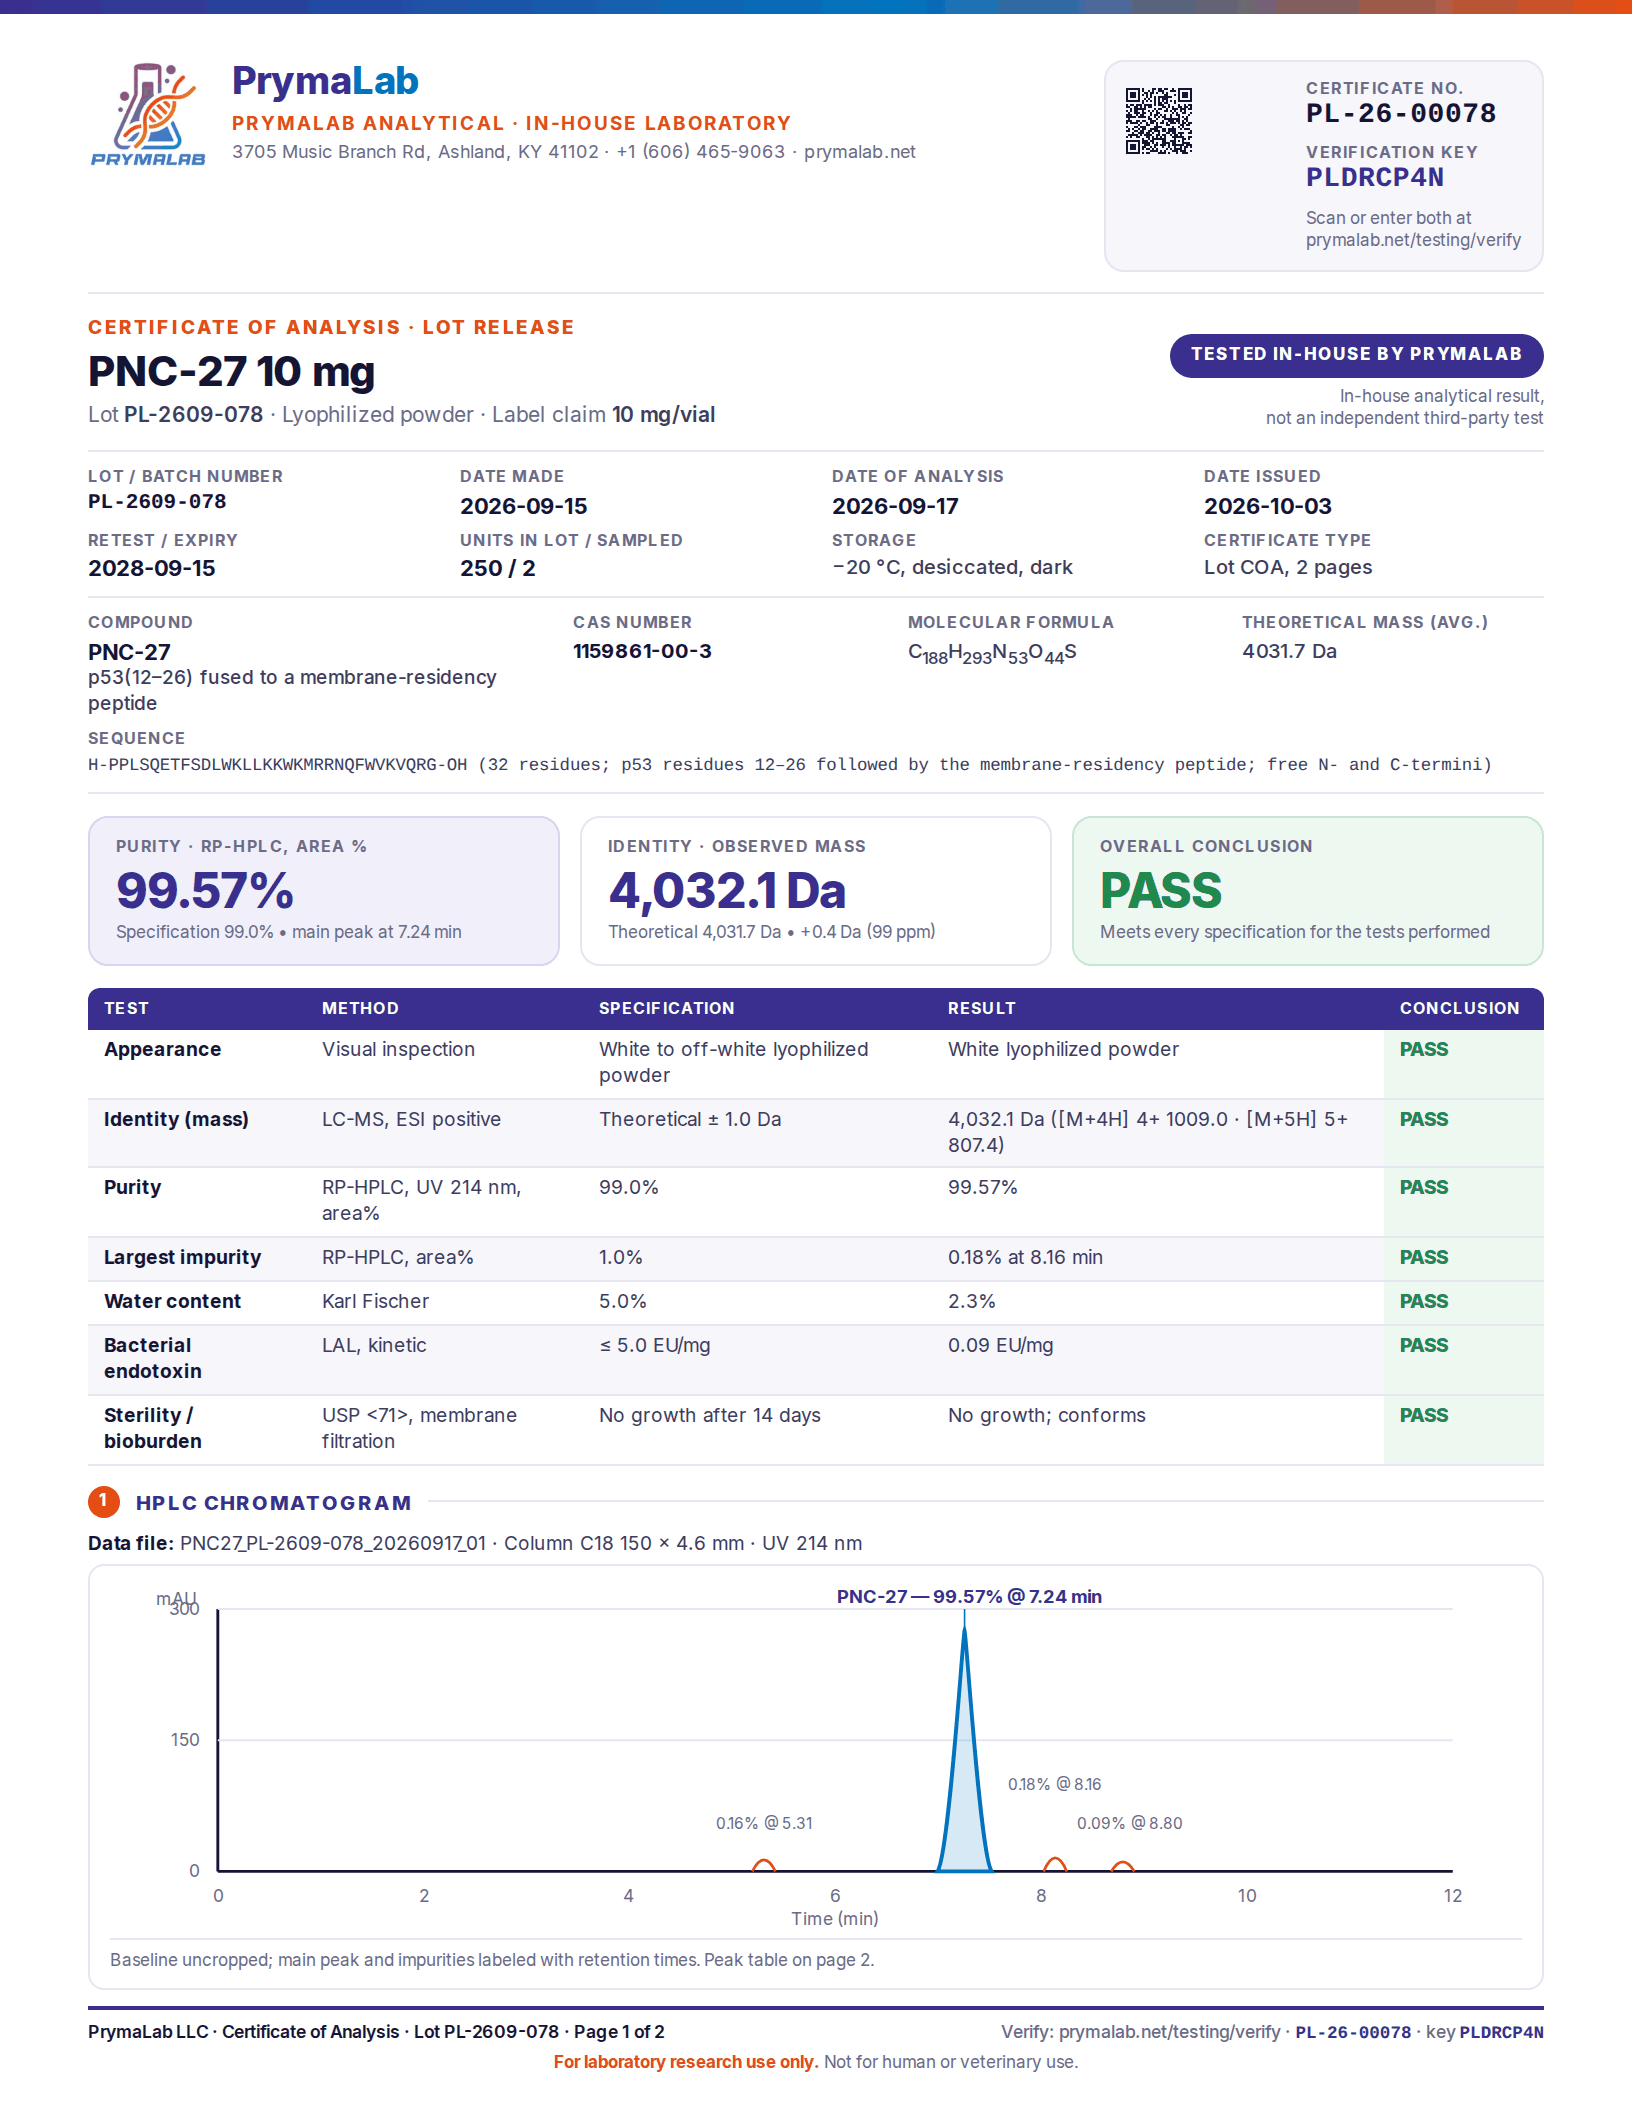Click the footer verify link prymalab.net/testing/verify
This screenshot has height=2112, width=1632.
pos(1169,2032)
